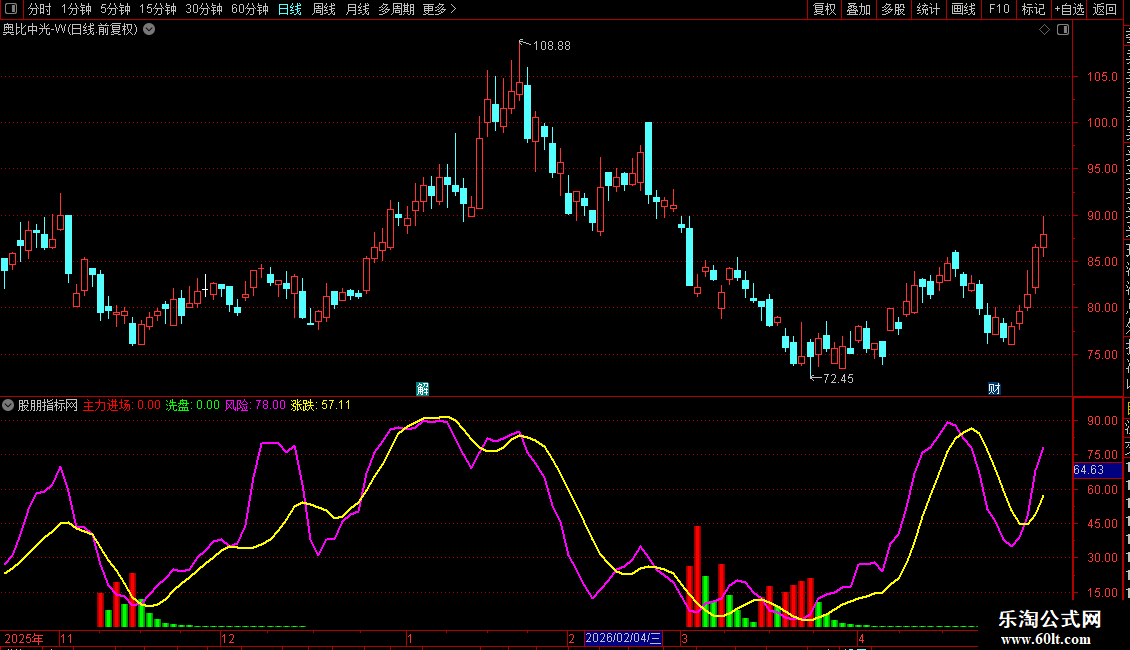Click the 2026/02/04/三 date cursor label

[623, 638]
